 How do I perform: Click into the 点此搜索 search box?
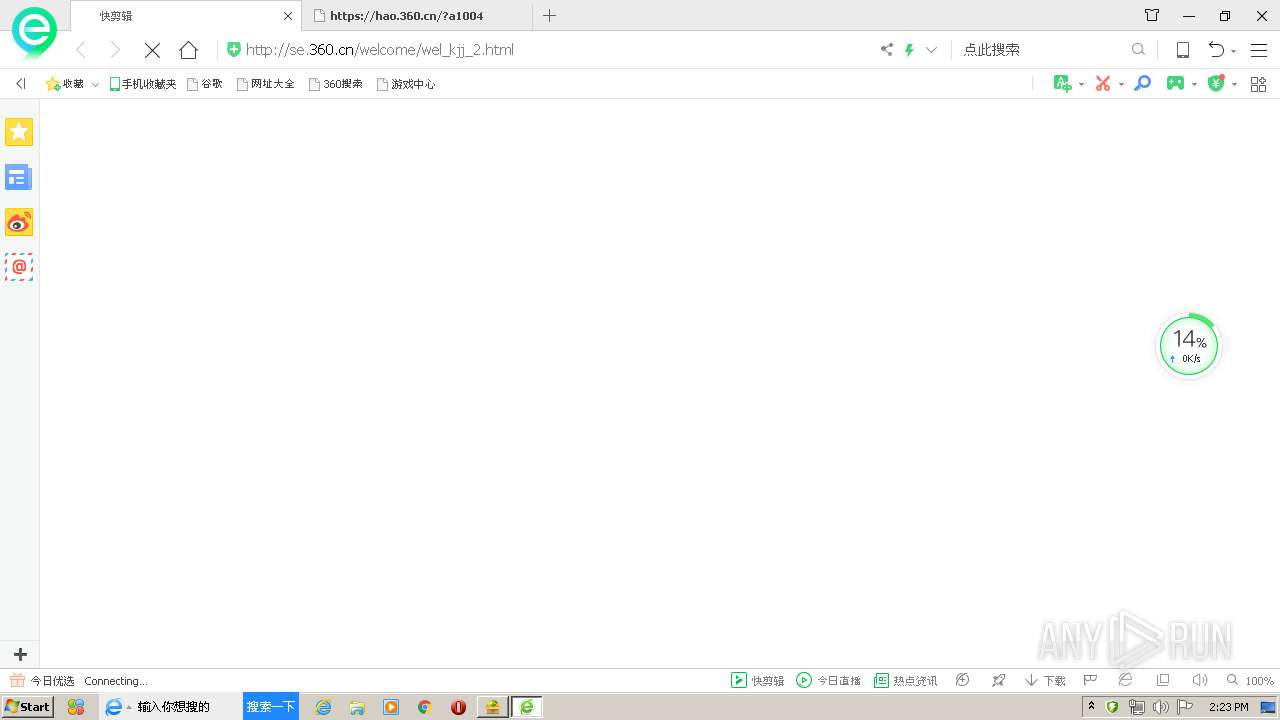point(1040,49)
